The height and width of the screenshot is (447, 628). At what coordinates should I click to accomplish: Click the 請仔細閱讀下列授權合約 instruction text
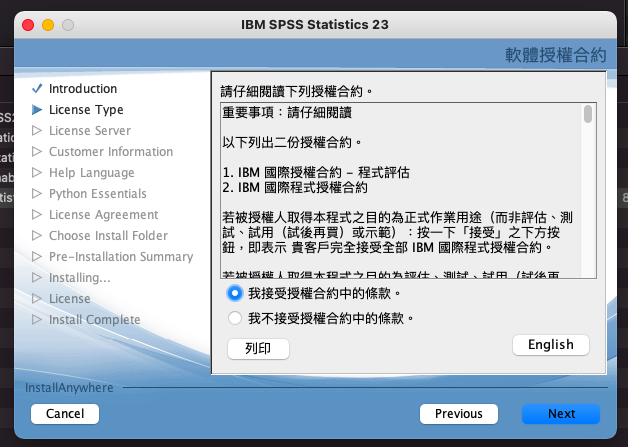tap(297, 91)
